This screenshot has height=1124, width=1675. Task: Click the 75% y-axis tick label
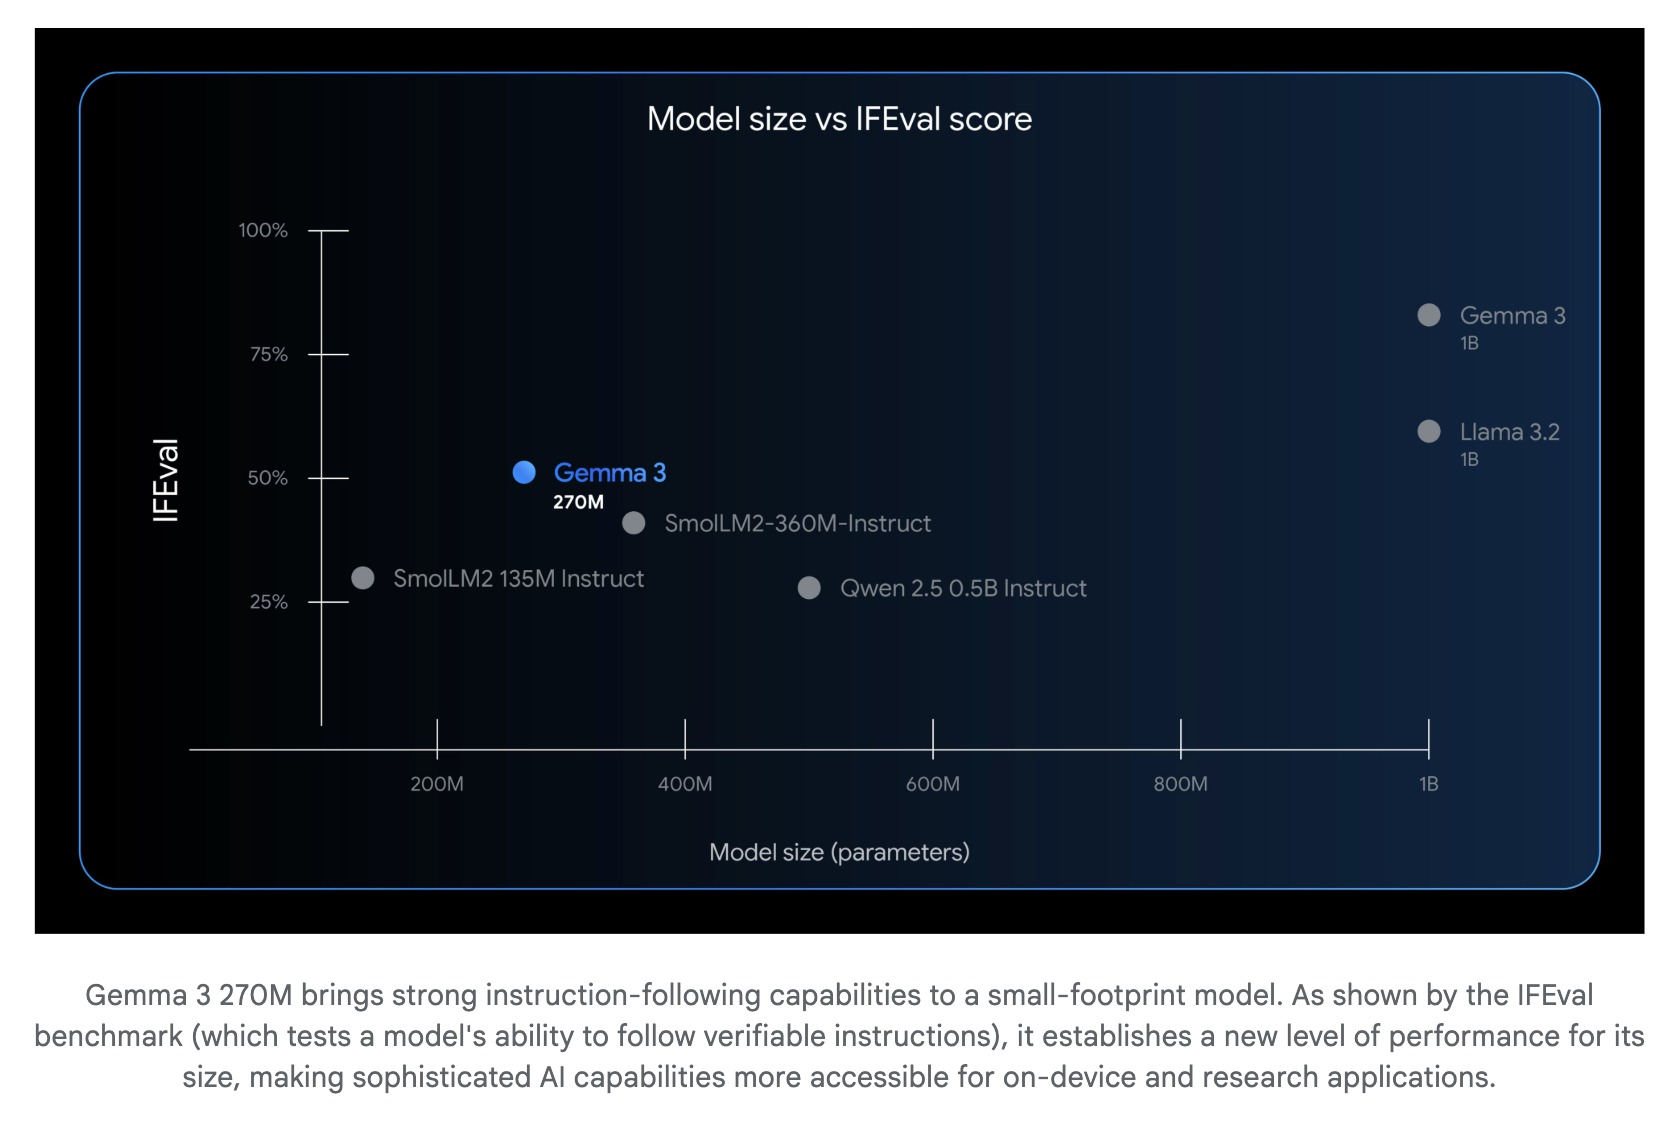pos(268,354)
